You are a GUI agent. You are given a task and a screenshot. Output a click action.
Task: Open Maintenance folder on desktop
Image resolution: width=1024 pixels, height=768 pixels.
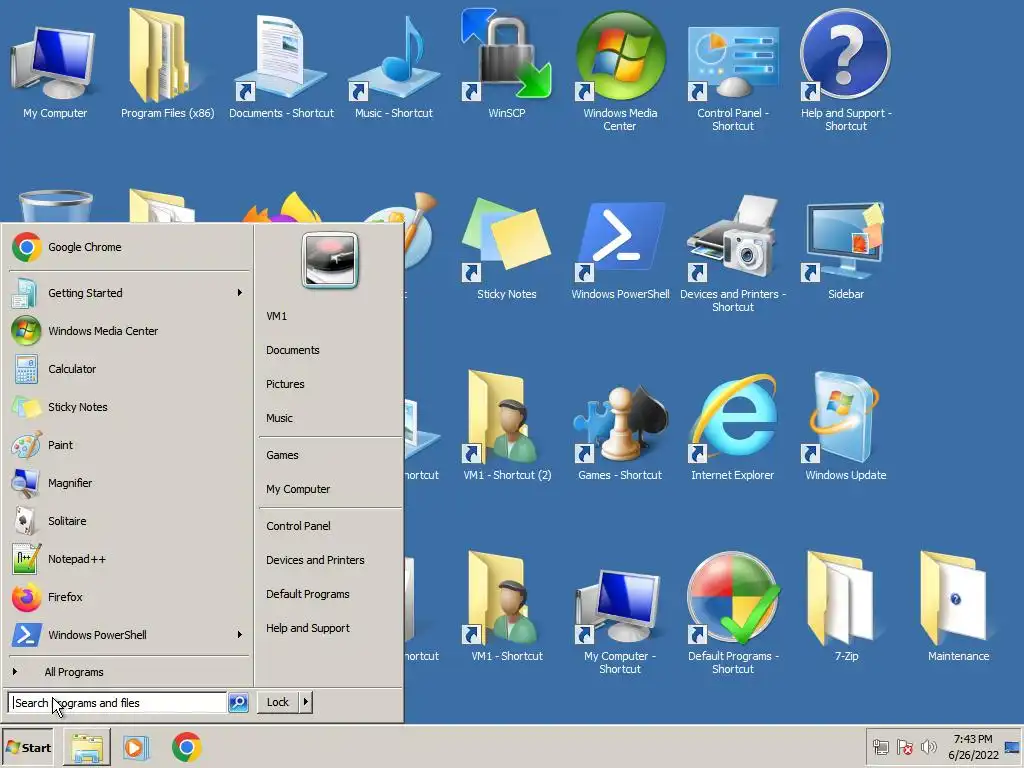(958, 607)
